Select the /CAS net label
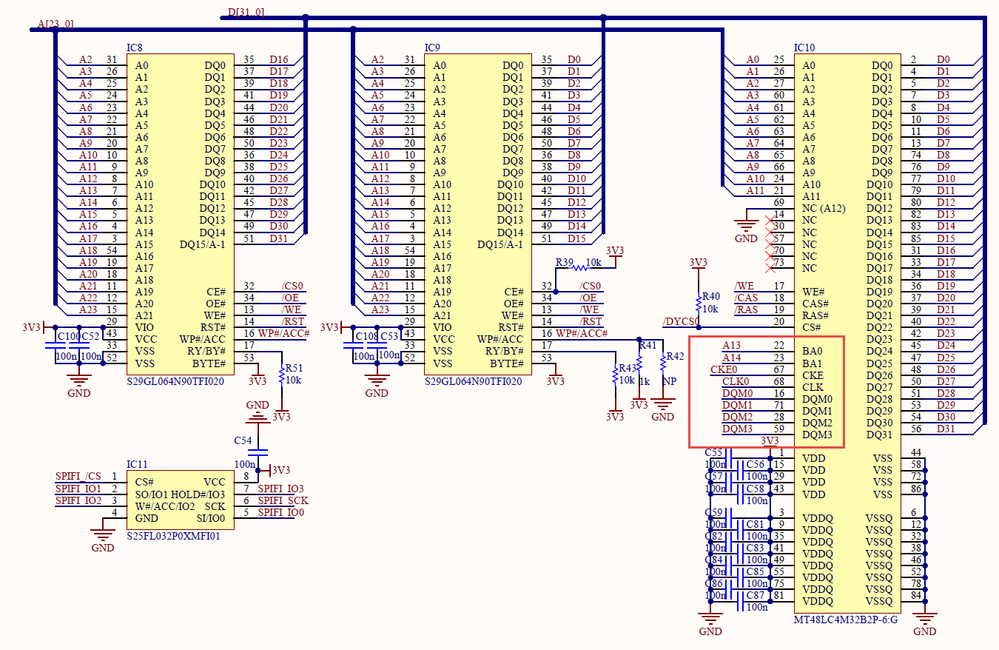The width and height of the screenshot is (999, 650). coord(746,298)
